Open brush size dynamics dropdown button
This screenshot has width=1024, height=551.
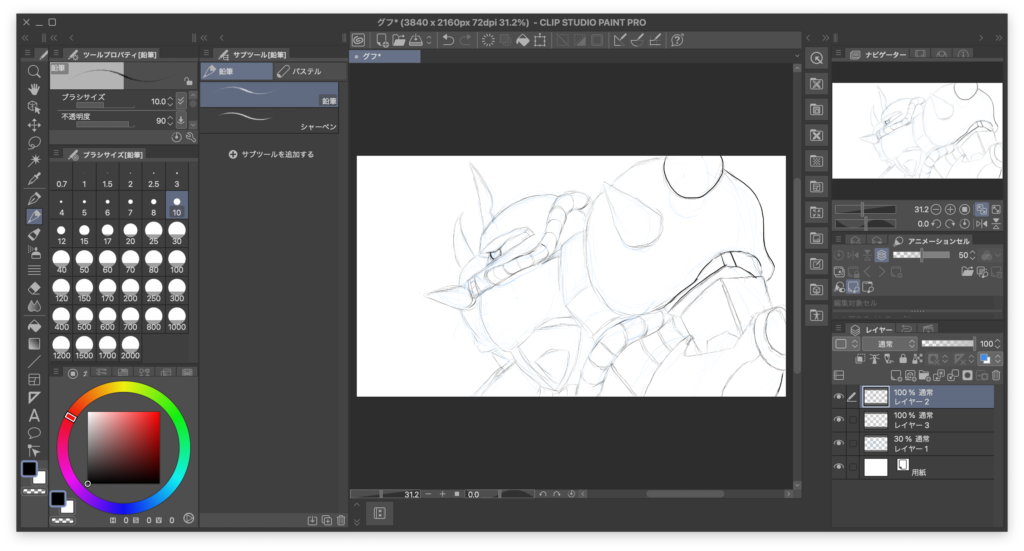coord(180,101)
